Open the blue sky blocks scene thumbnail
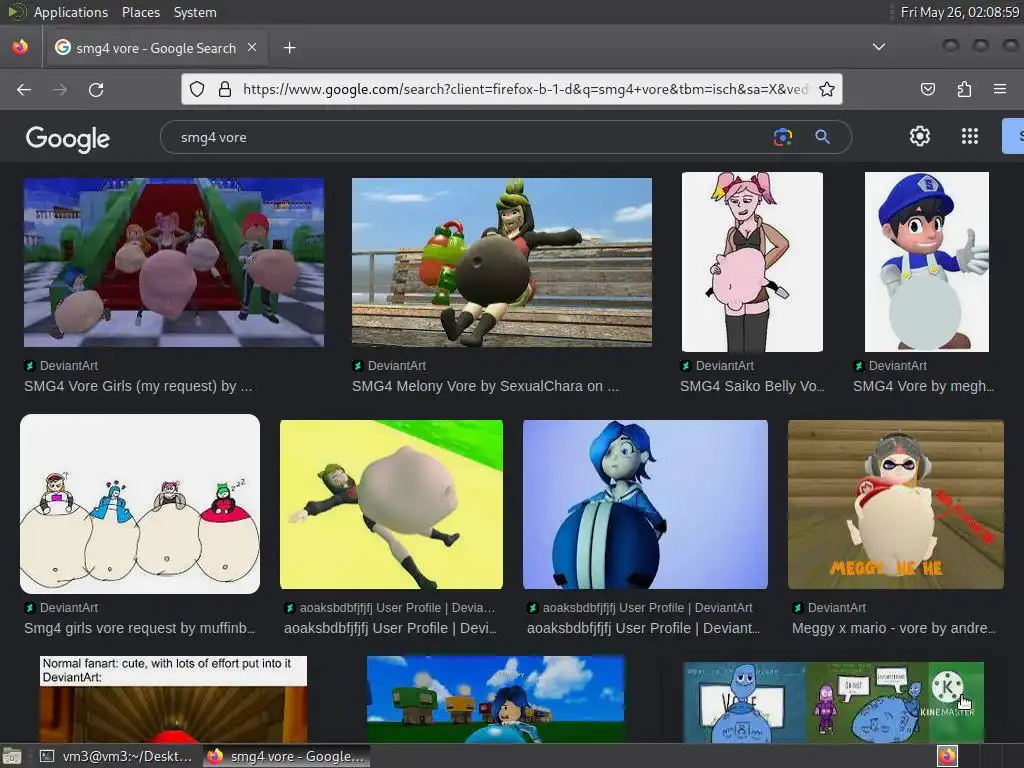 [496, 699]
